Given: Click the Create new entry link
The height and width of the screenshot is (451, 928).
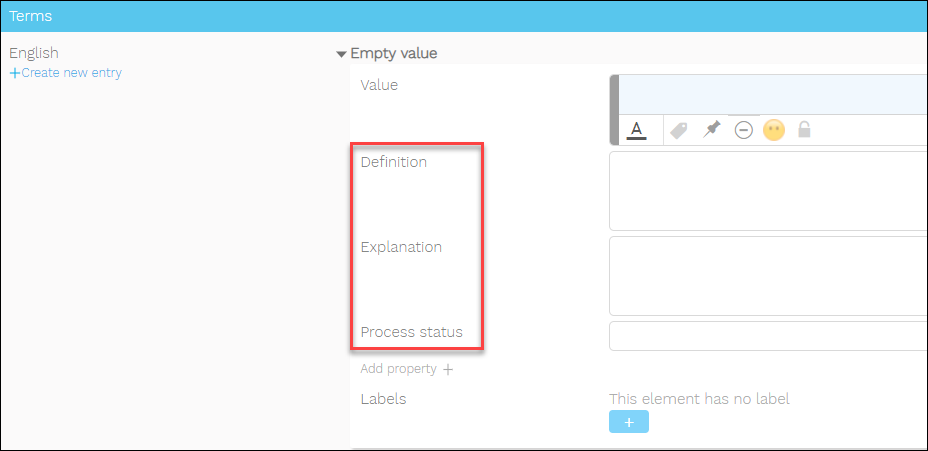Looking at the screenshot, I should point(71,73).
